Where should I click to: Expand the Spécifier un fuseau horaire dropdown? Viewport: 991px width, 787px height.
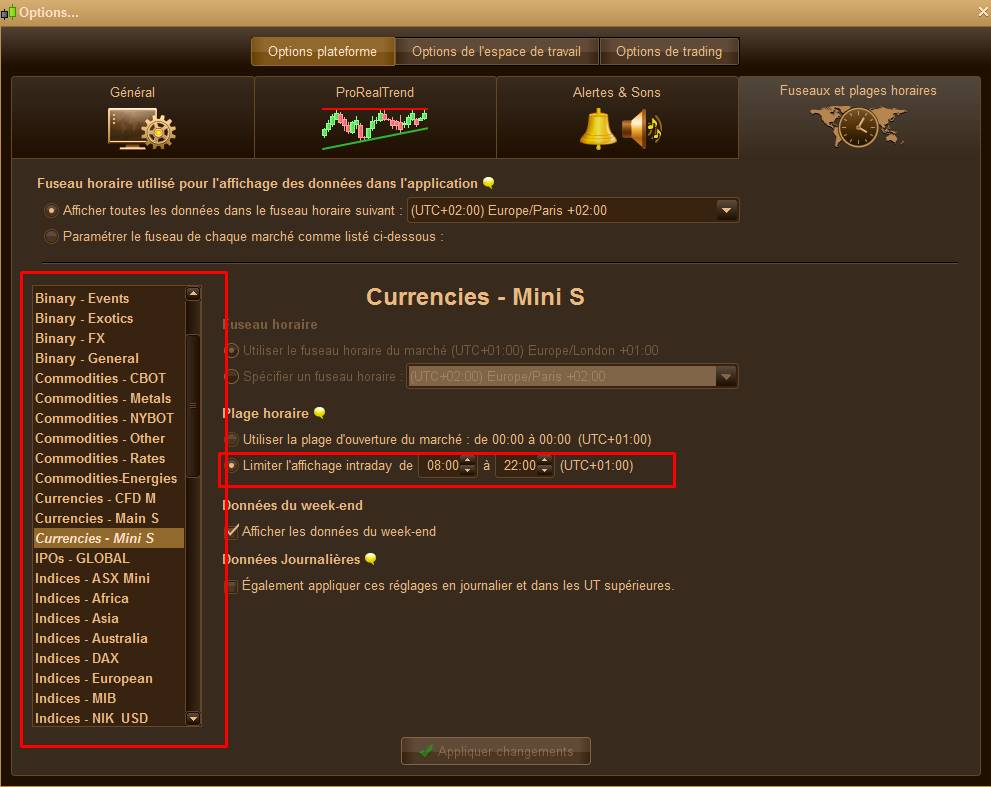[x=727, y=376]
